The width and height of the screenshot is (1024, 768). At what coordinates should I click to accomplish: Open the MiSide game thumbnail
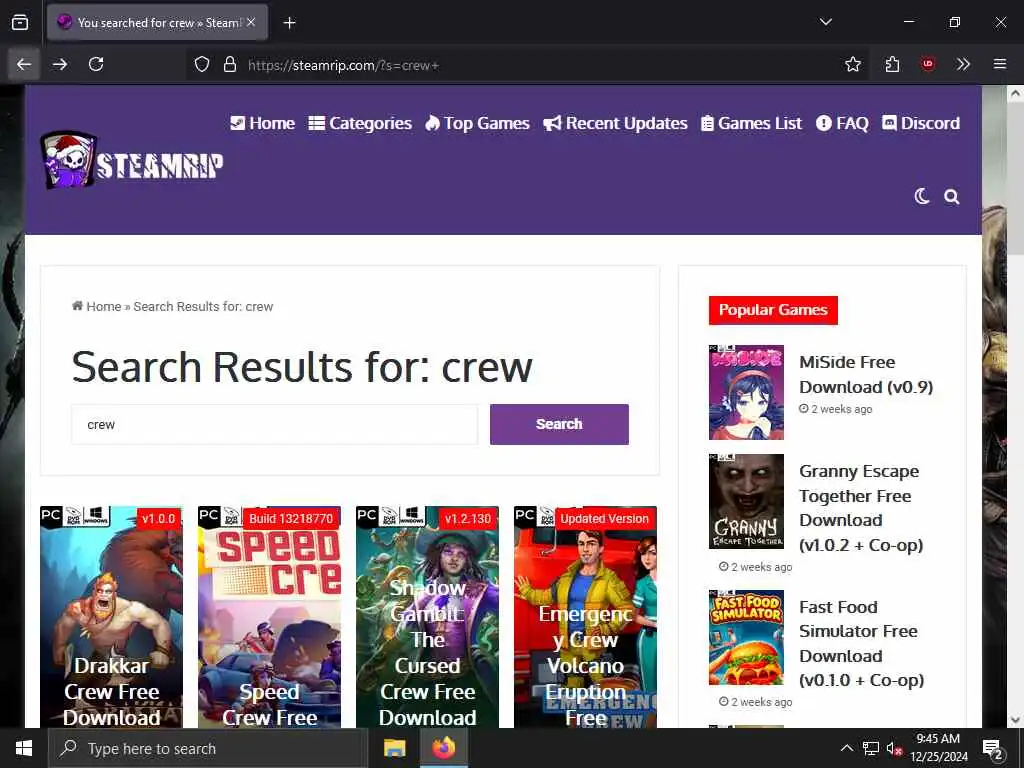[746, 392]
